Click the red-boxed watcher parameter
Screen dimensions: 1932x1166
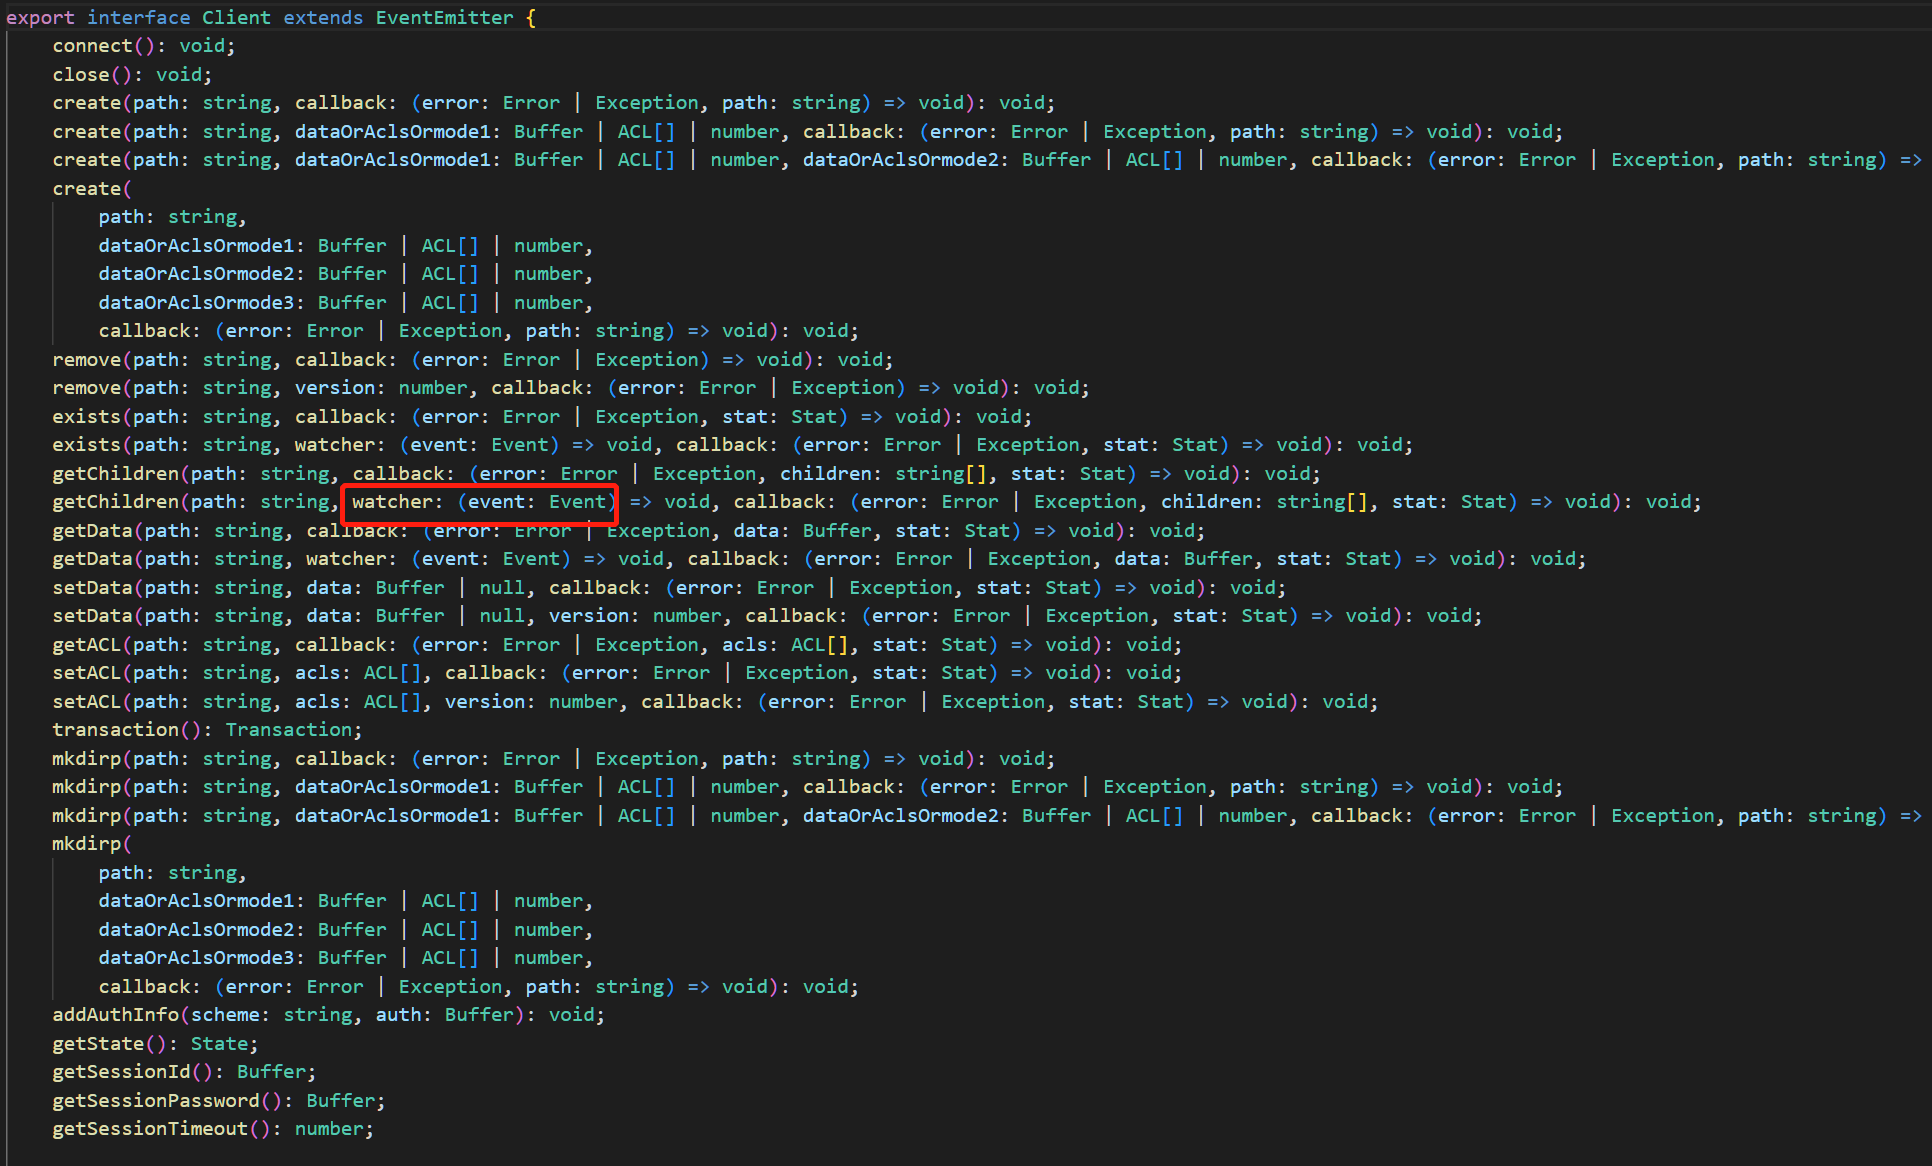click(392, 502)
